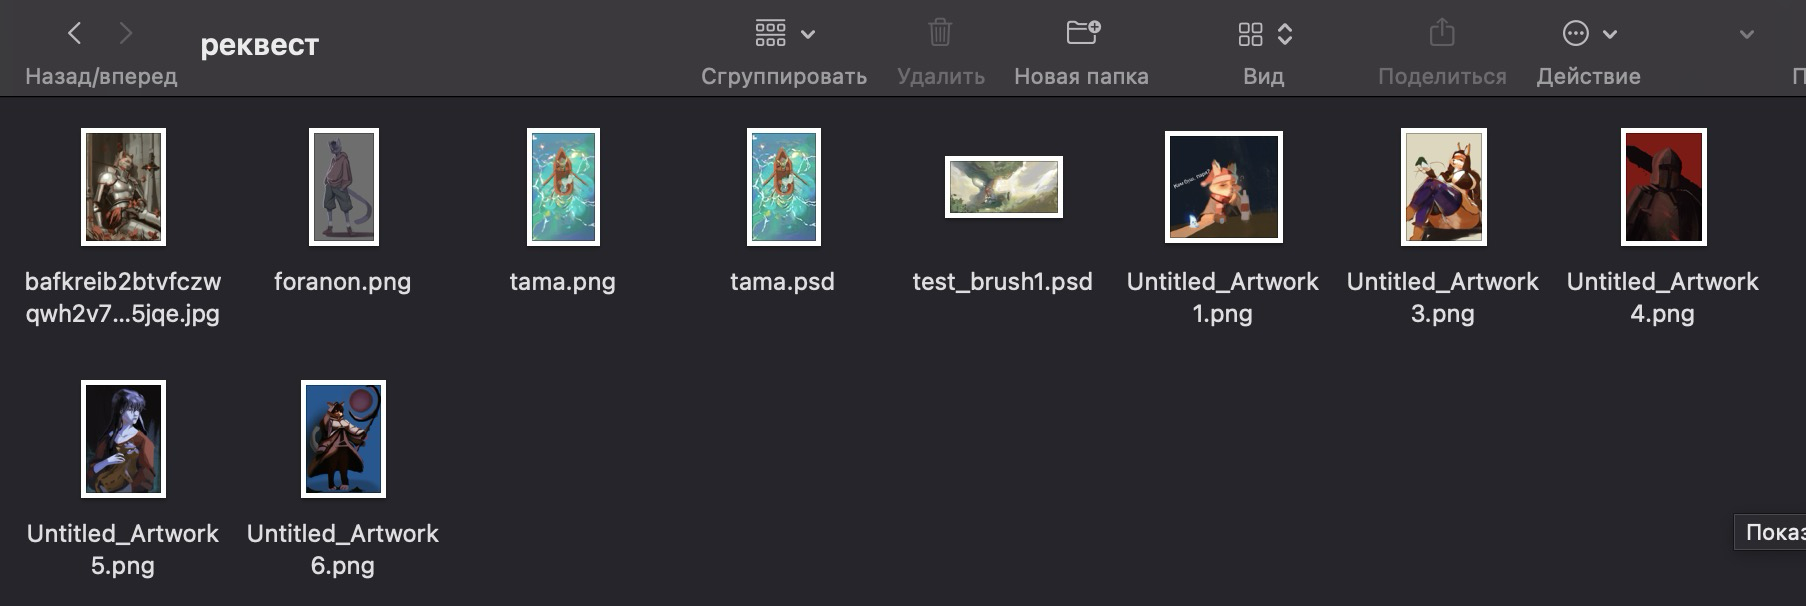This screenshot has width=1806, height=606.
Task: Select test_brush1.psd landscape thumbnail
Action: 1004,187
